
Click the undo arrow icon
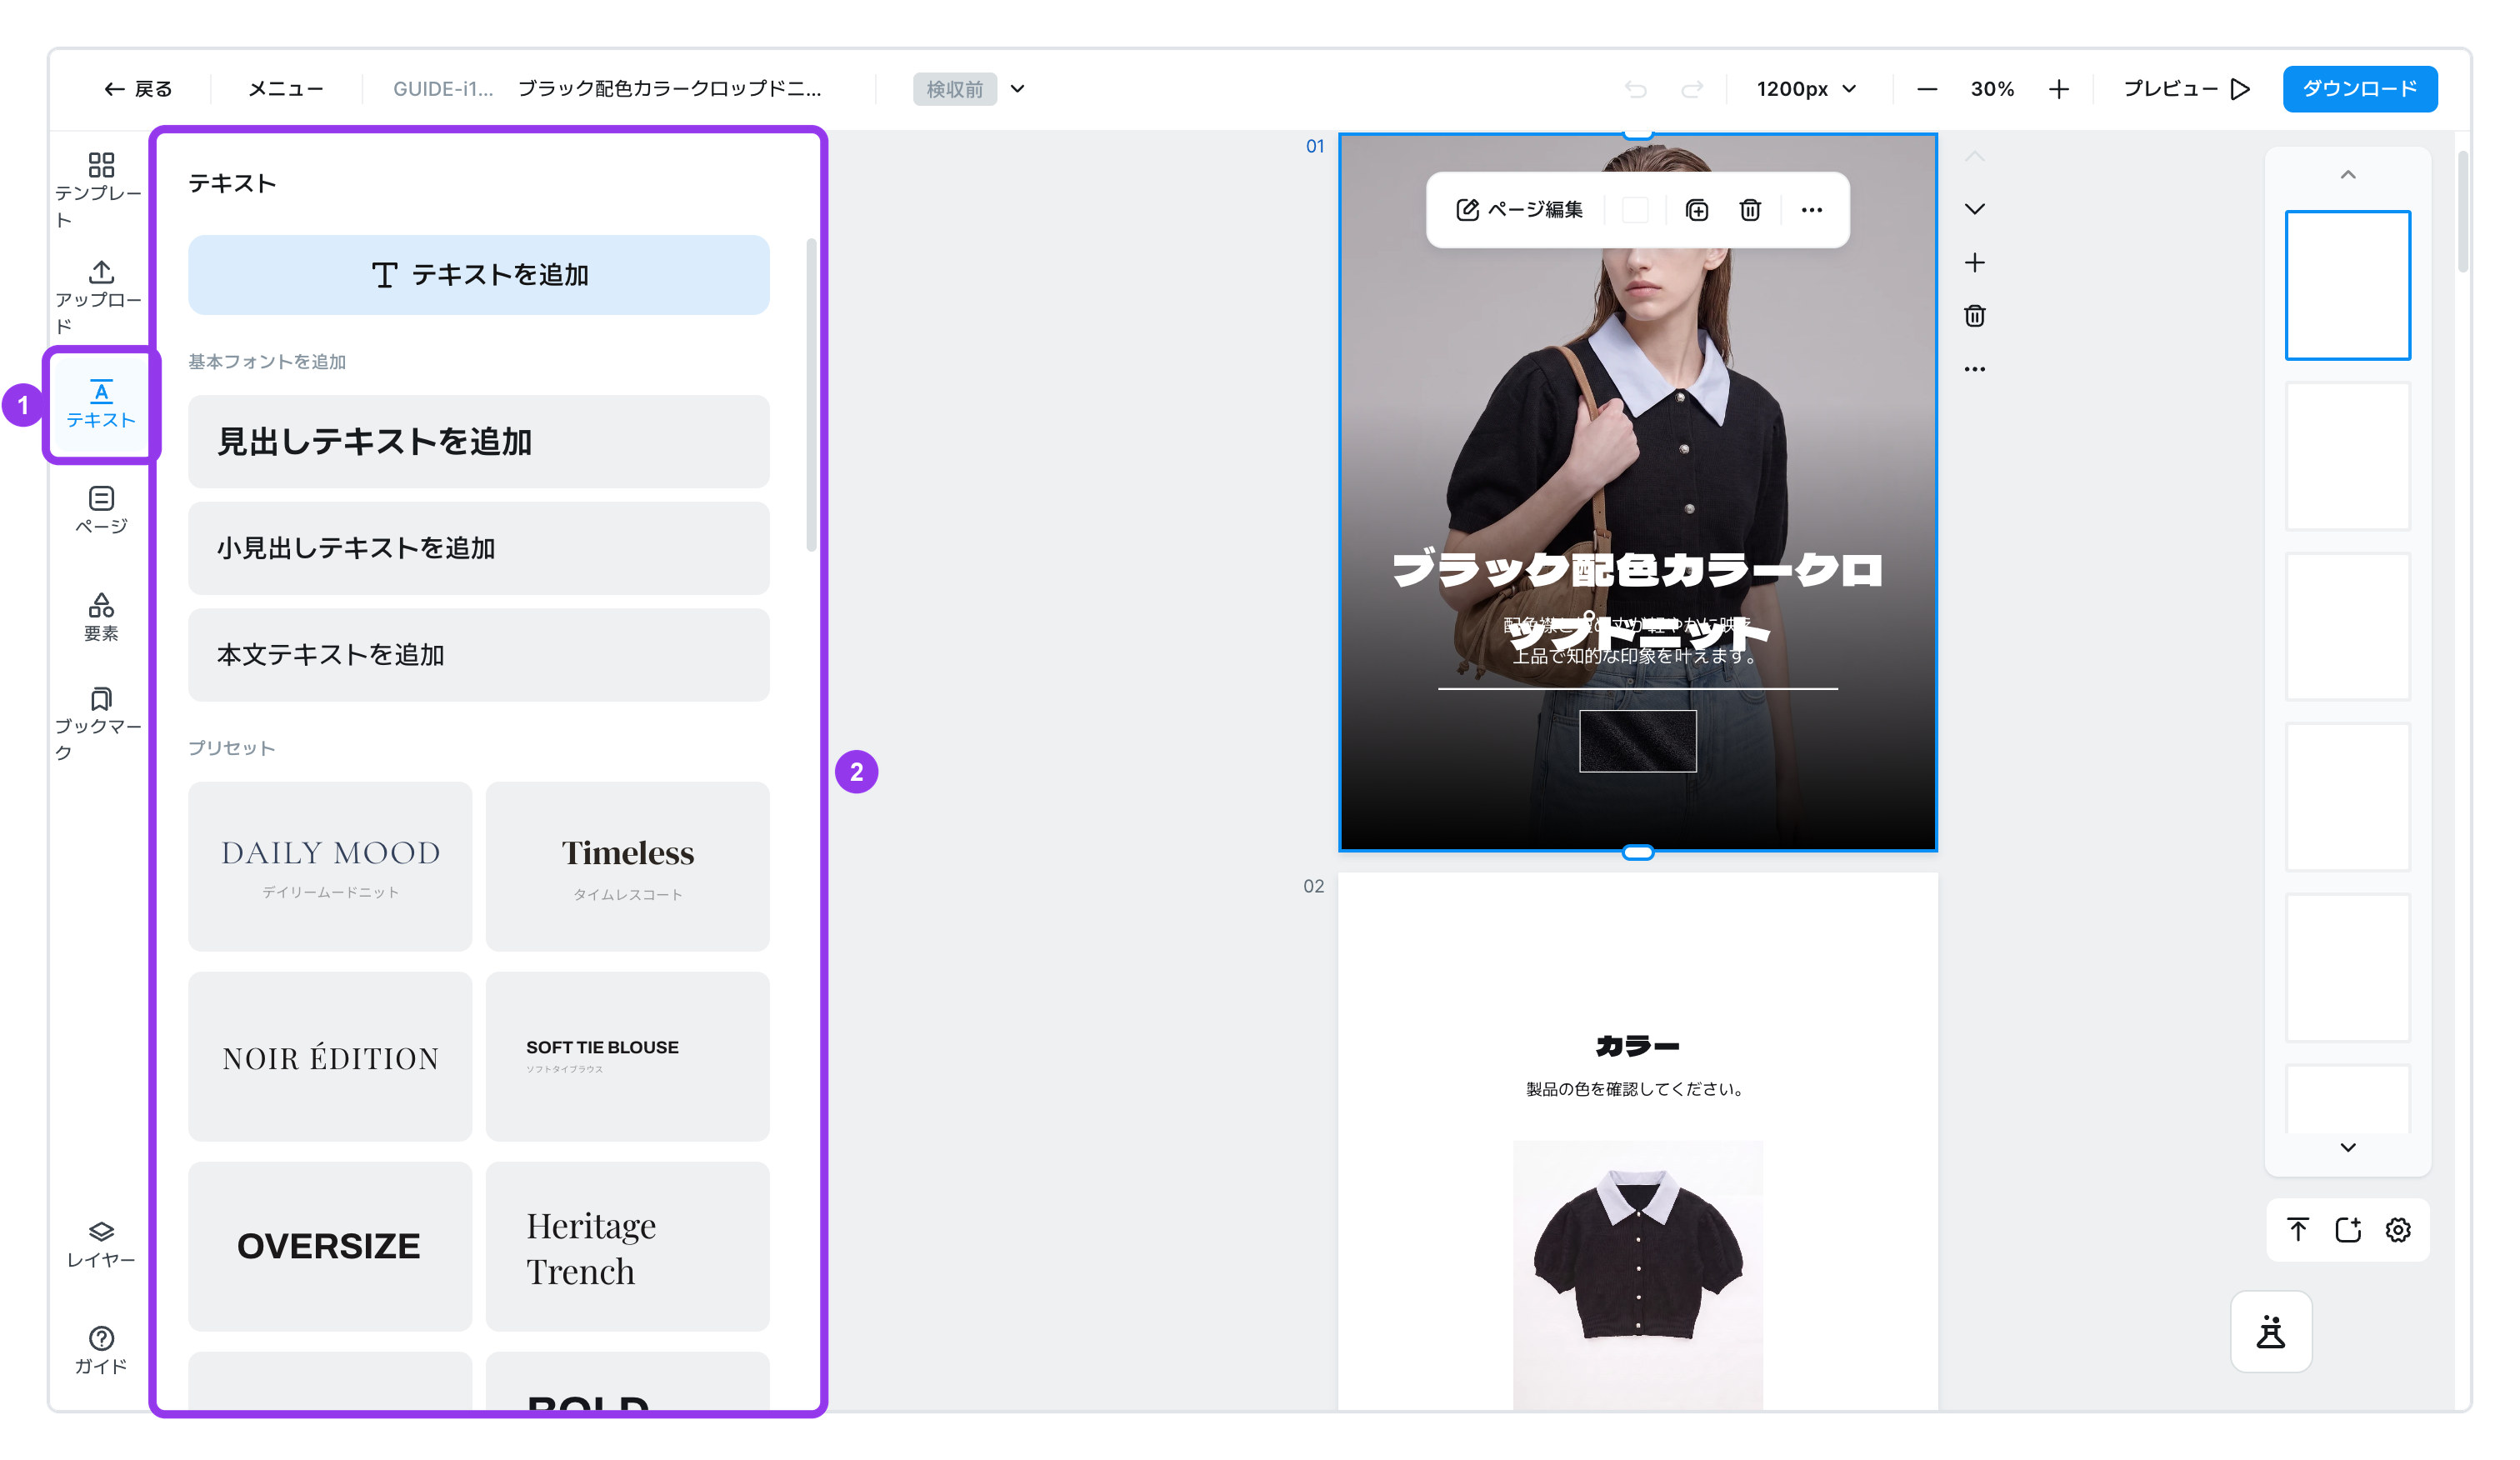1635,89
